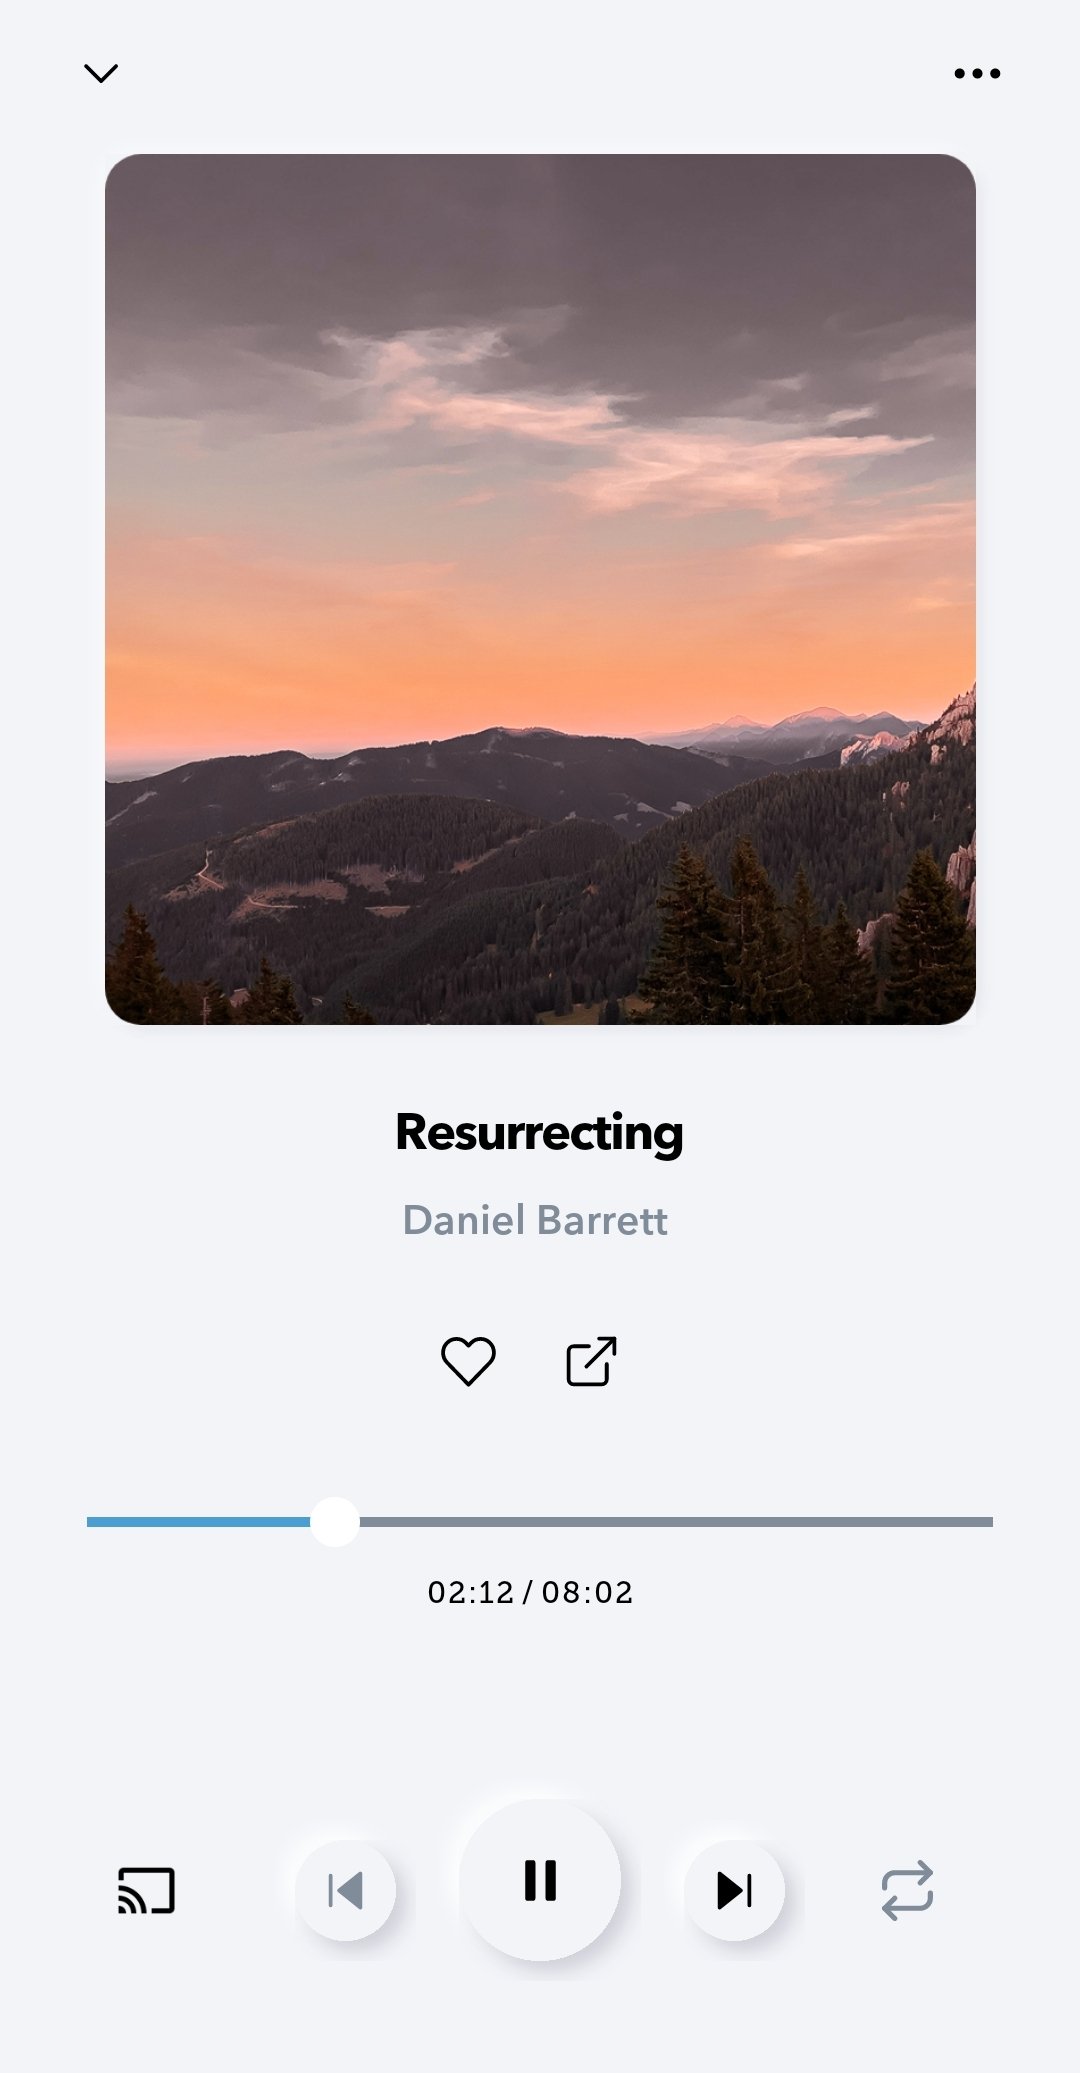Jump back on the blue played portion
Viewport: 1080px width, 2073px height.
click(198, 1522)
